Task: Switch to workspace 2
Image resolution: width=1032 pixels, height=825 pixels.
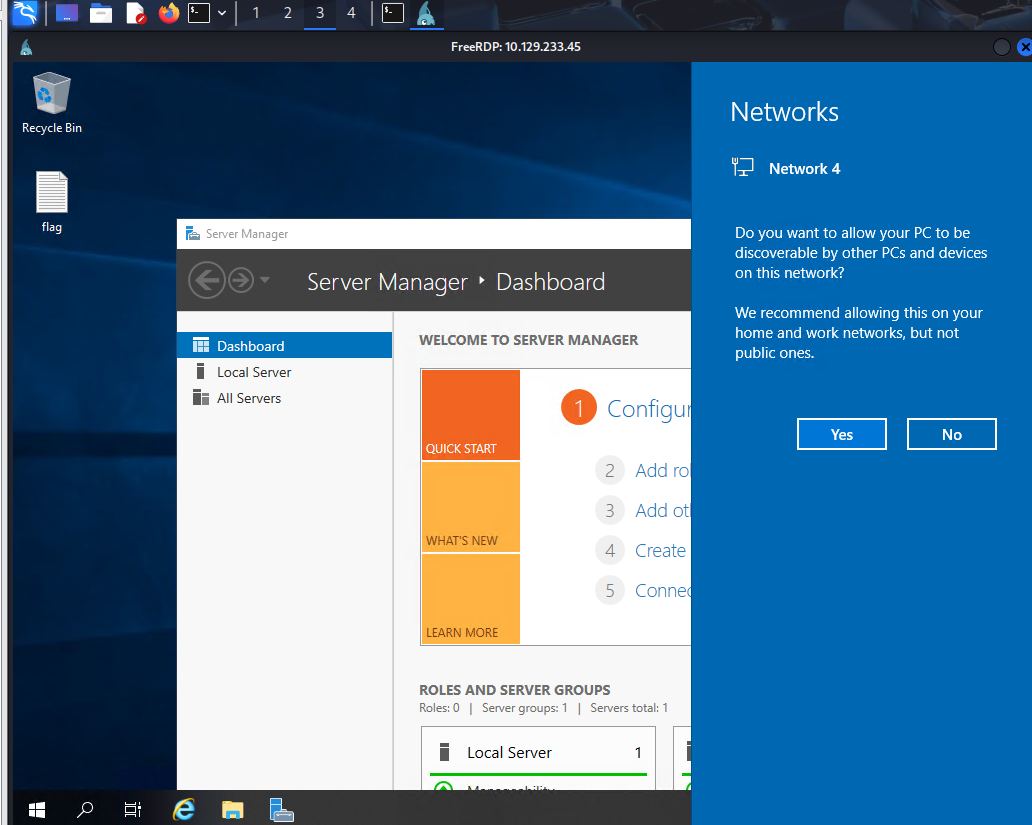Action: [288, 13]
